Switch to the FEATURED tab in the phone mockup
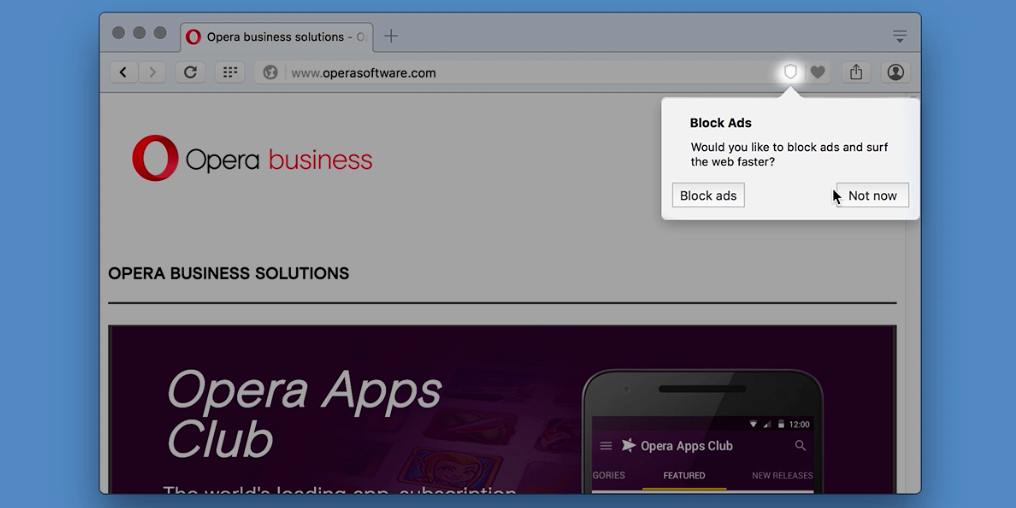Screen dimensions: 1016x508 684,476
